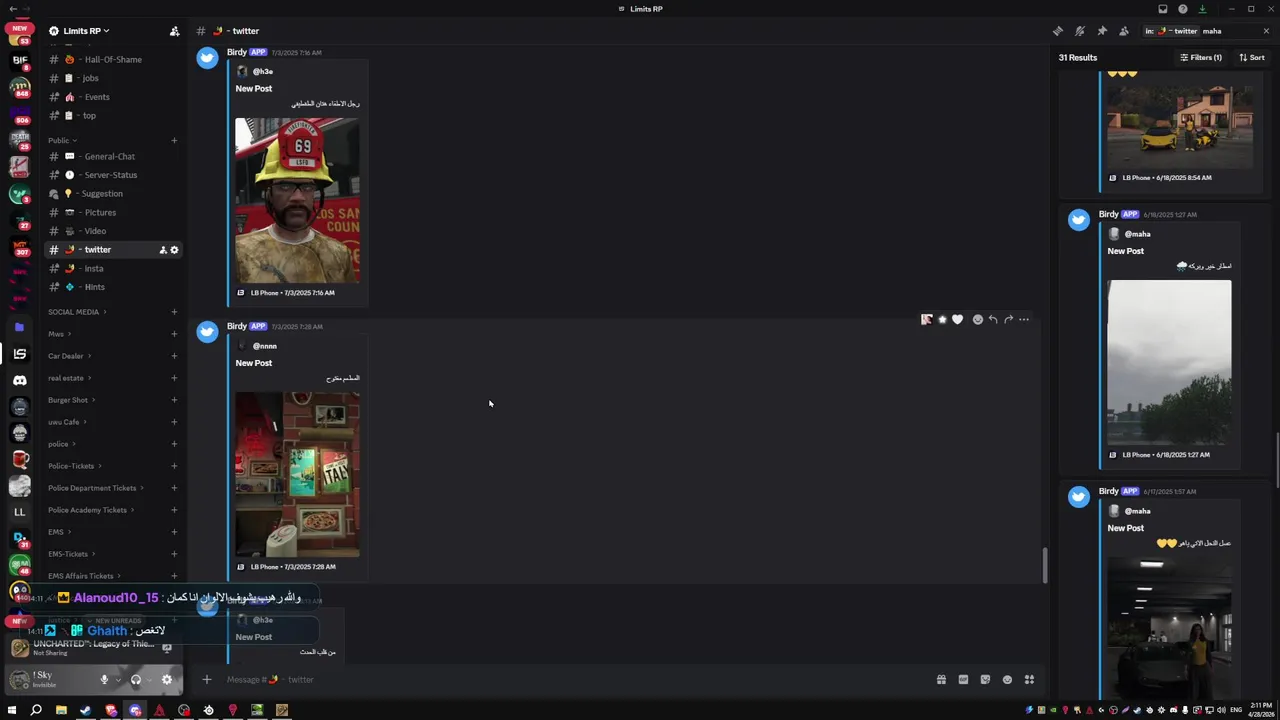The image size is (1280, 720).
Task: Open the Sort dropdown in search results
Action: point(1252,57)
